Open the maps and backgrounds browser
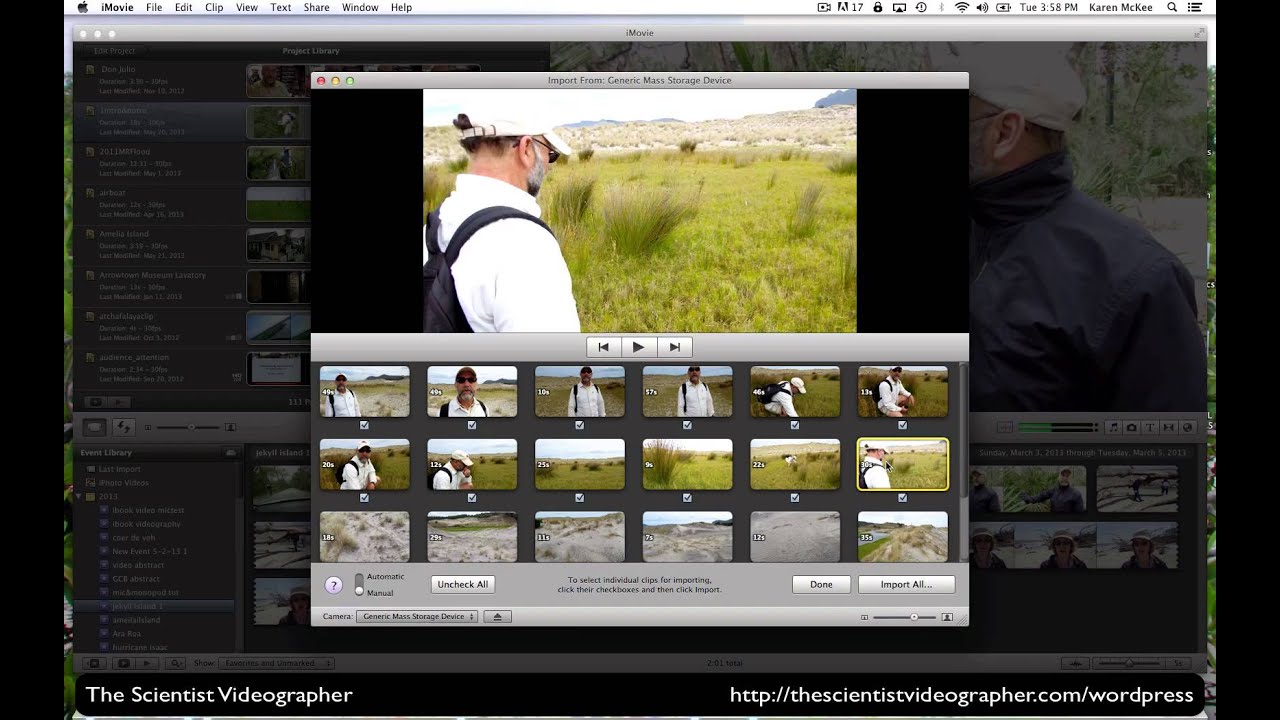1280x720 pixels. 1188,427
